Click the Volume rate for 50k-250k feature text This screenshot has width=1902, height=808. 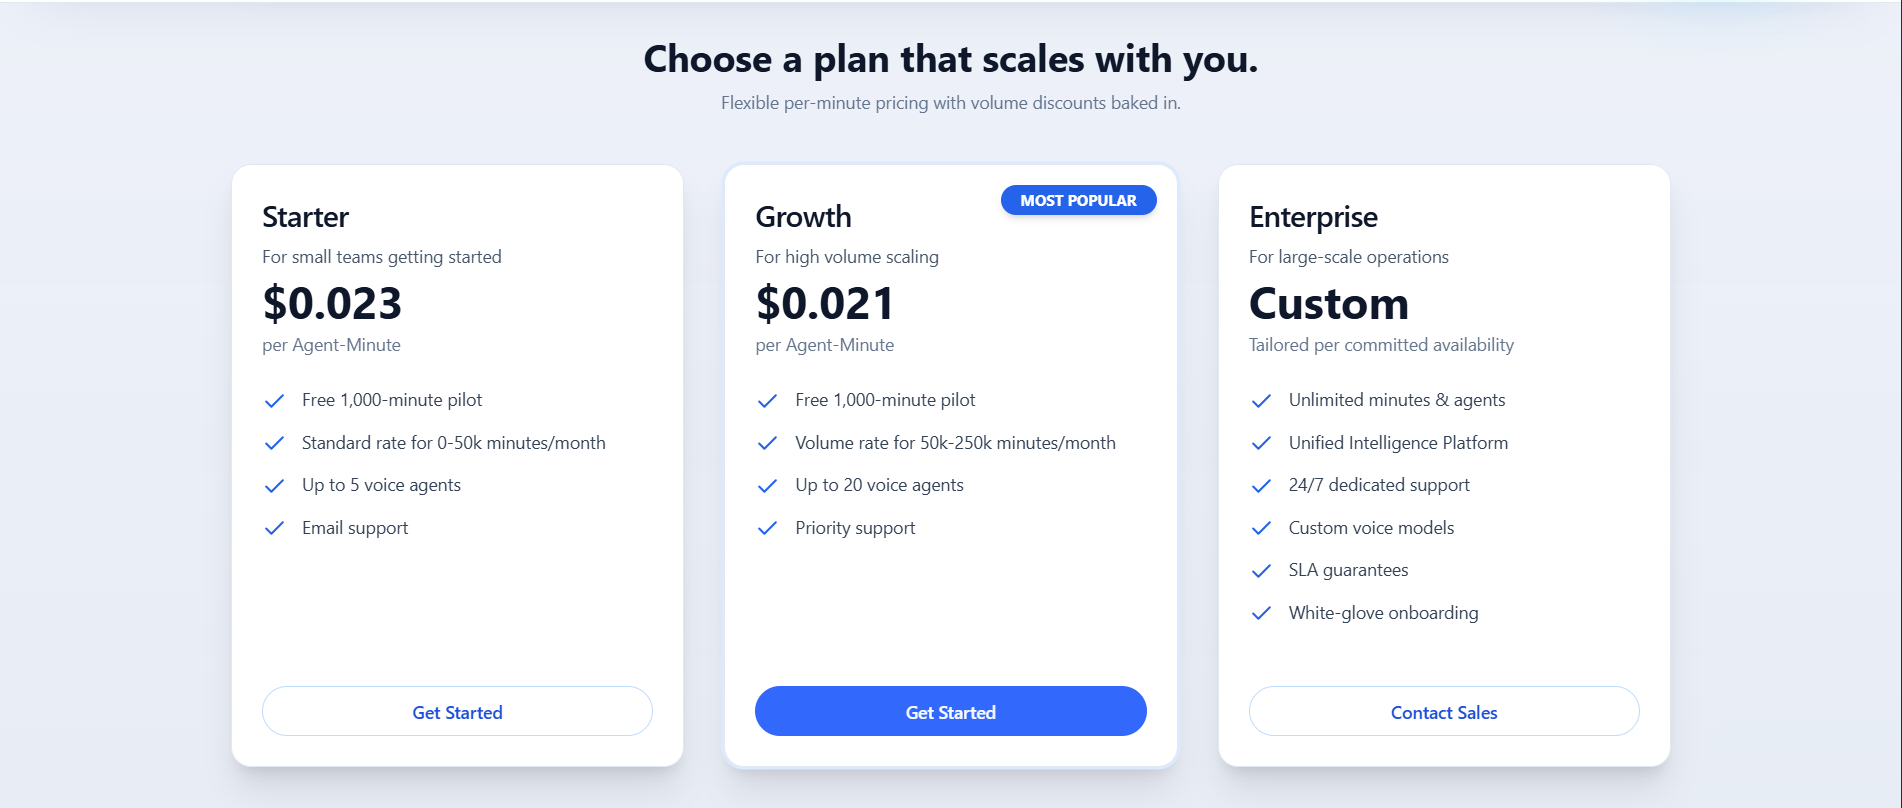click(955, 443)
